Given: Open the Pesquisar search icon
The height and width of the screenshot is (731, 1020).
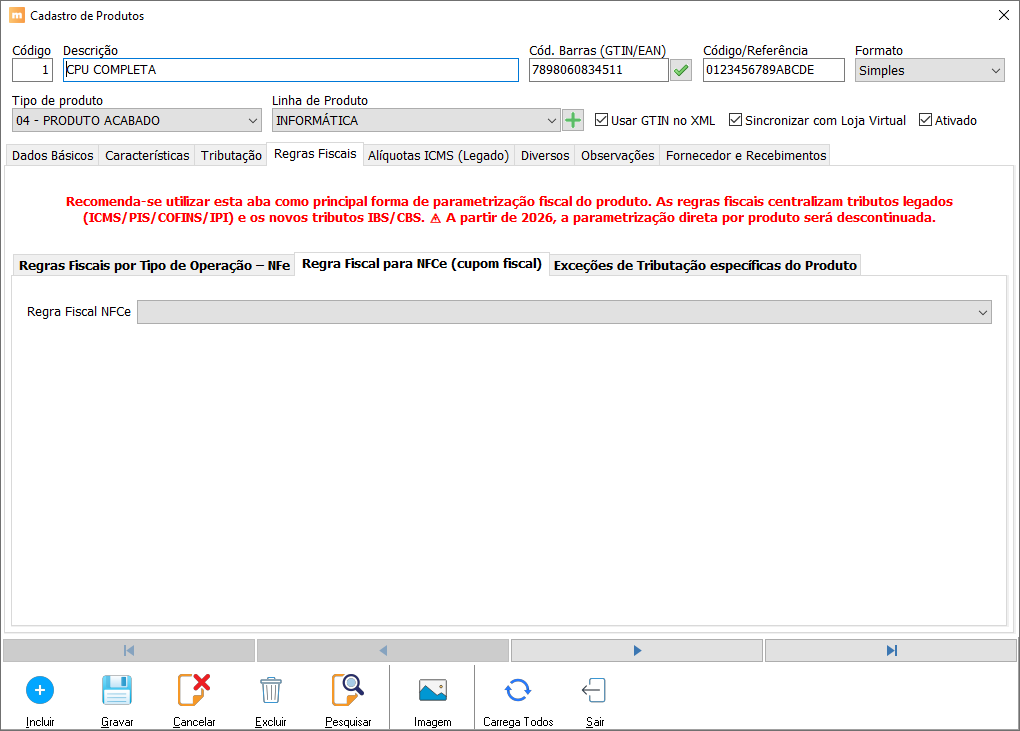Looking at the screenshot, I should point(348,691).
